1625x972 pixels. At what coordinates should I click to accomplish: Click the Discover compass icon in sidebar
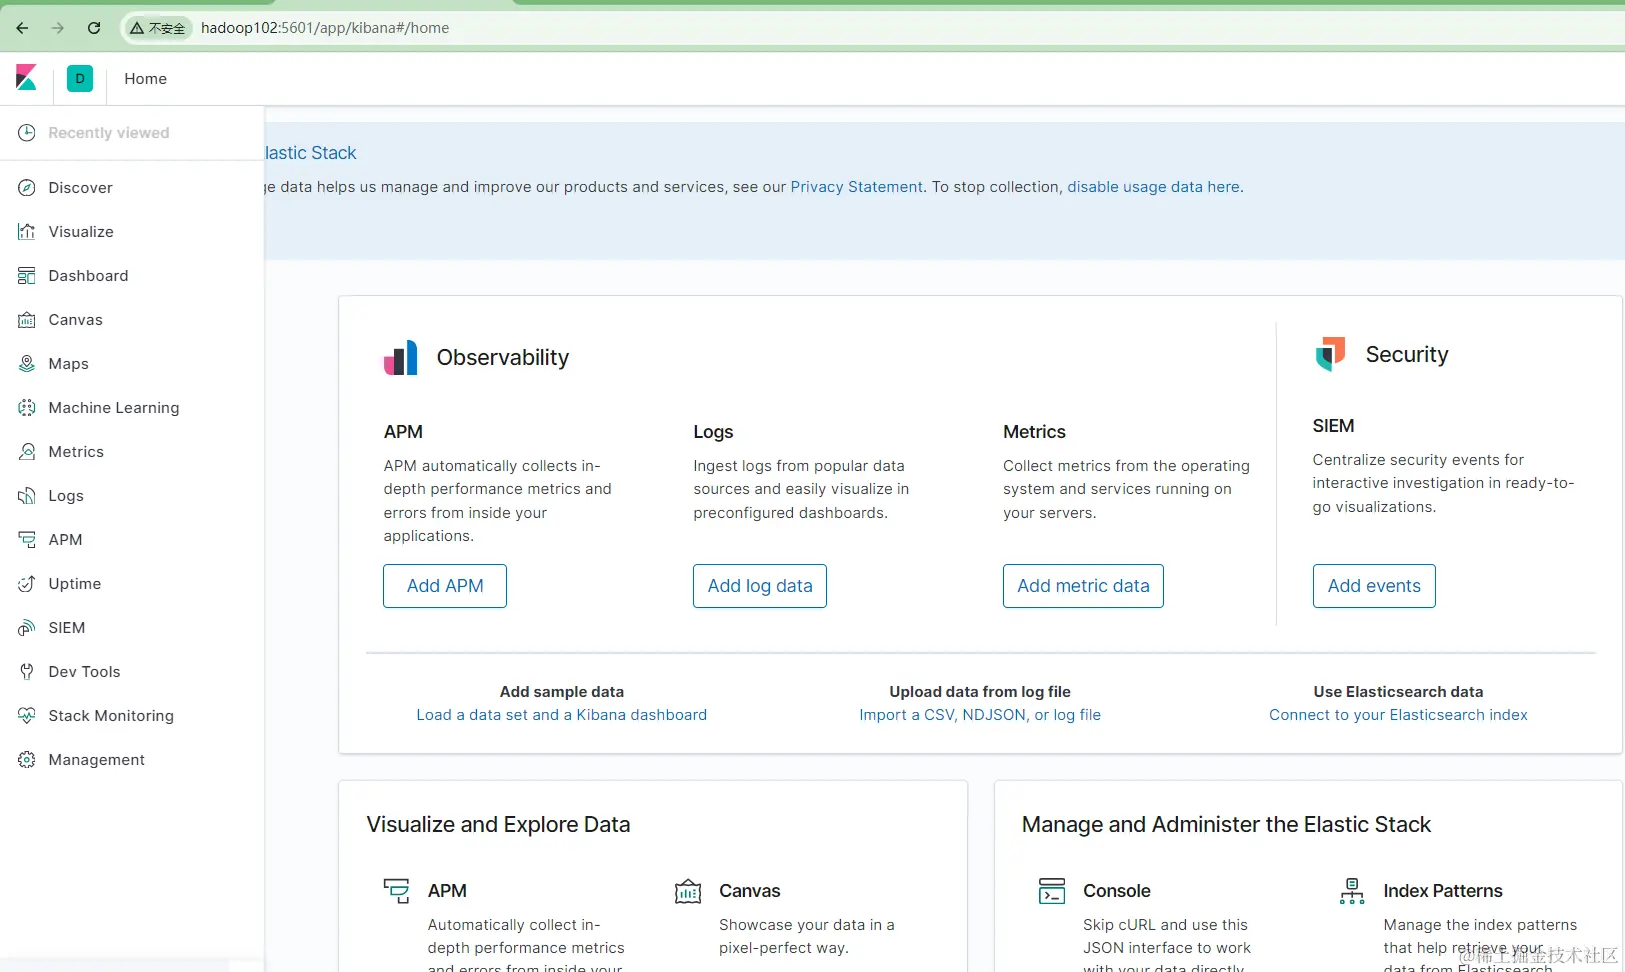click(x=27, y=188)
